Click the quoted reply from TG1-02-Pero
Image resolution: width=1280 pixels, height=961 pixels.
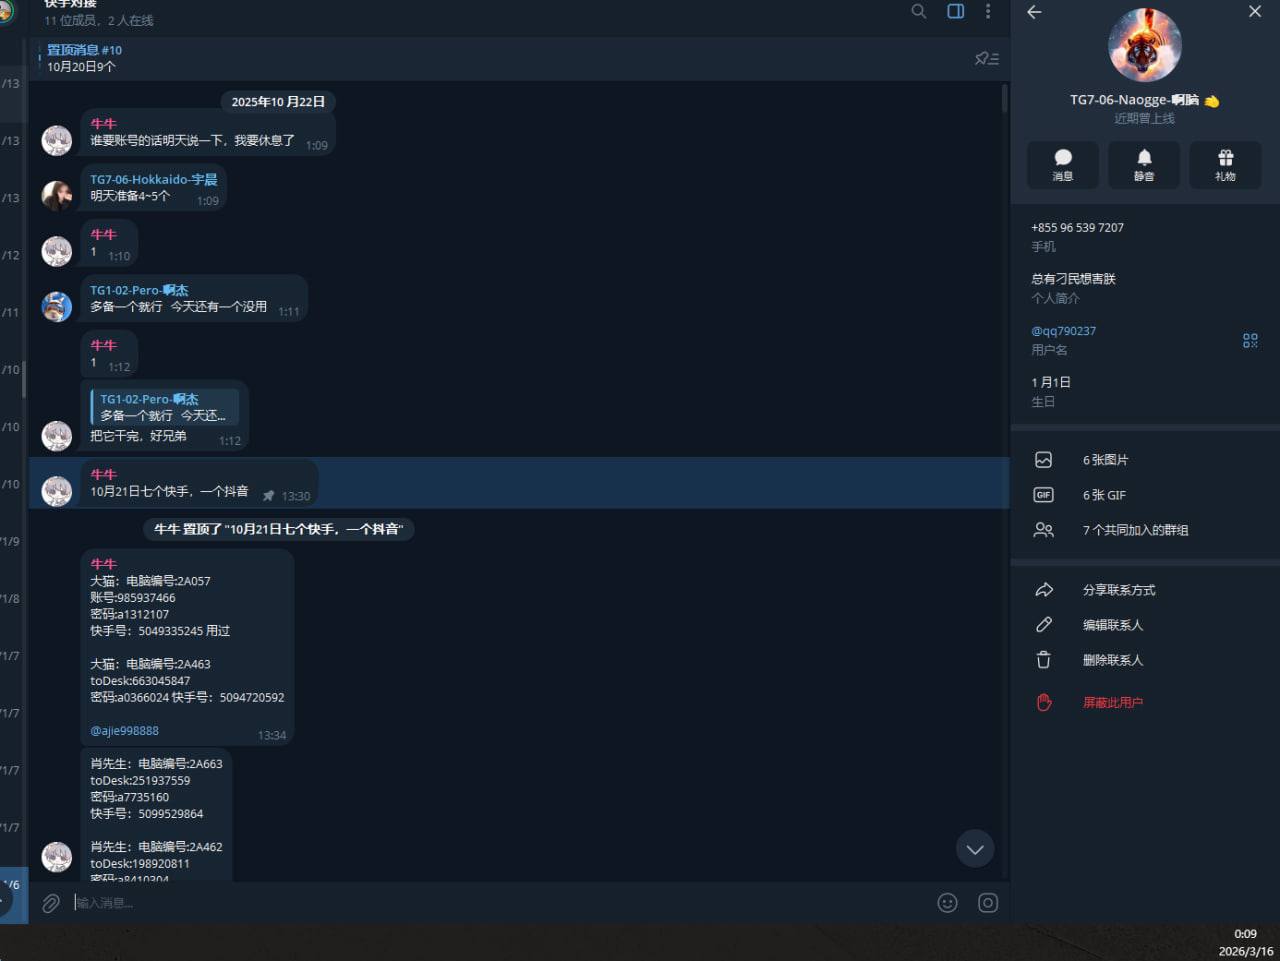[165, 407]
